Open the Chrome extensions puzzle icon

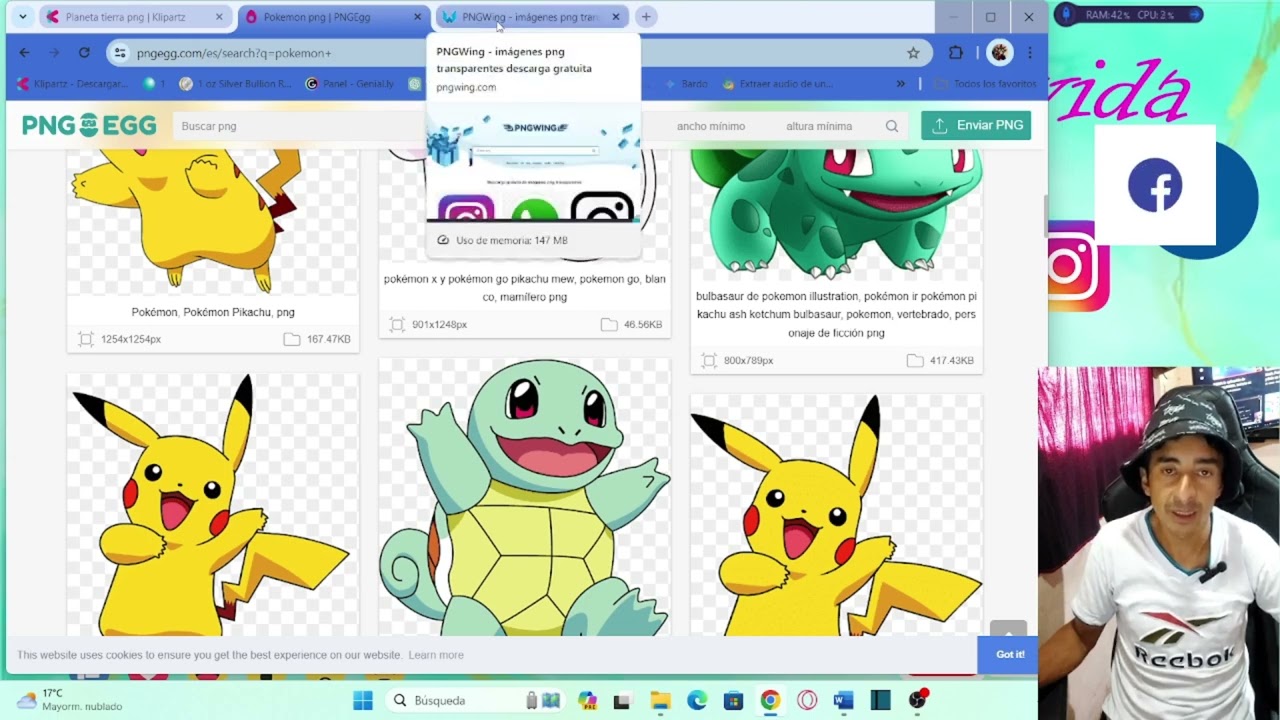956,53
